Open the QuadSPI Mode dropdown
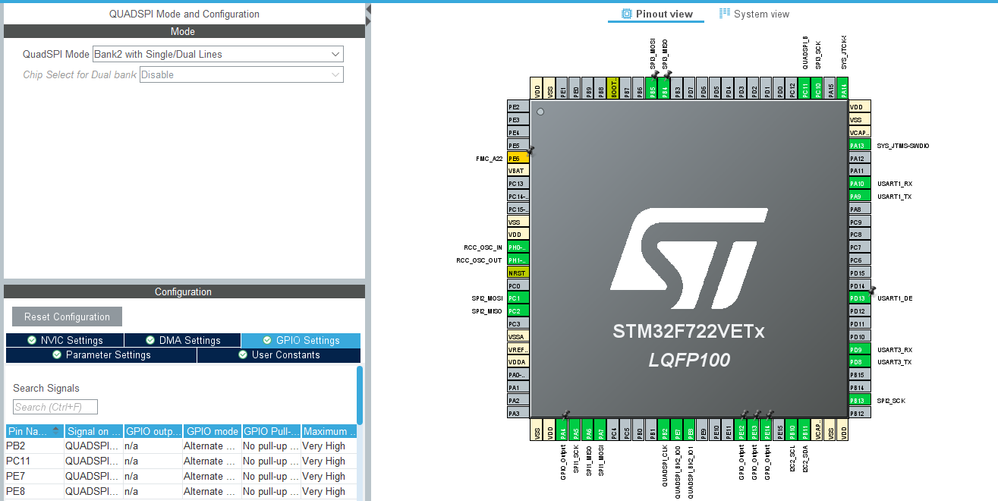 (218, 54)
